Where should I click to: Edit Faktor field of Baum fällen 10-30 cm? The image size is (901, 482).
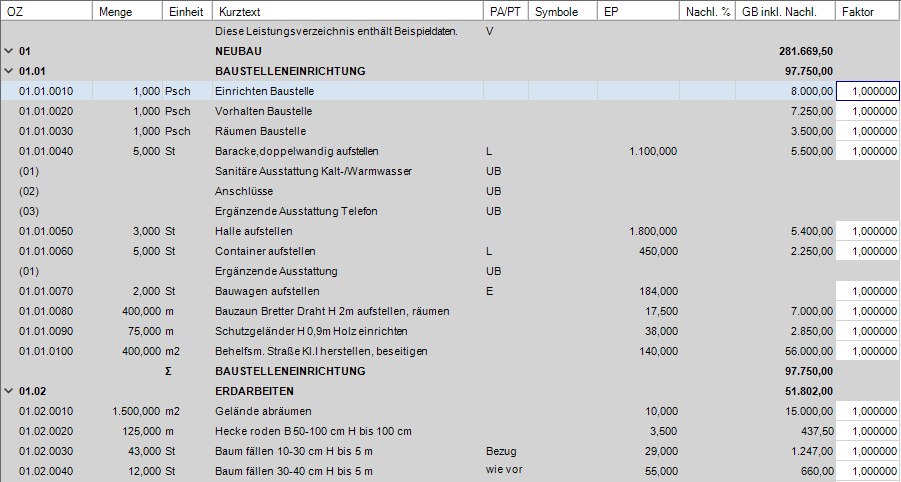(x=868, y=452)
